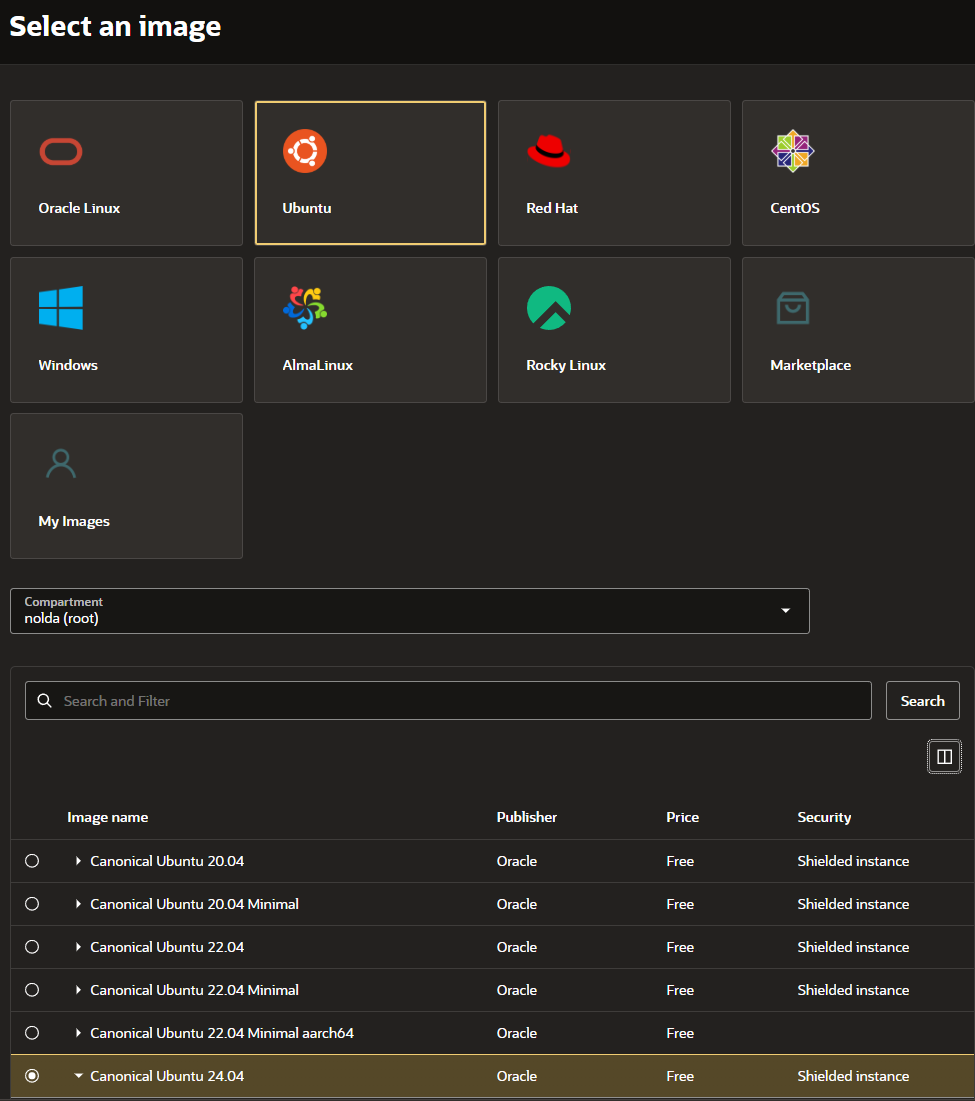The width and height of the screenshot is (975, 1101).
Task: Select Canonical Ubuntu 20.04 radio button
Action: (x=32, y=861)
